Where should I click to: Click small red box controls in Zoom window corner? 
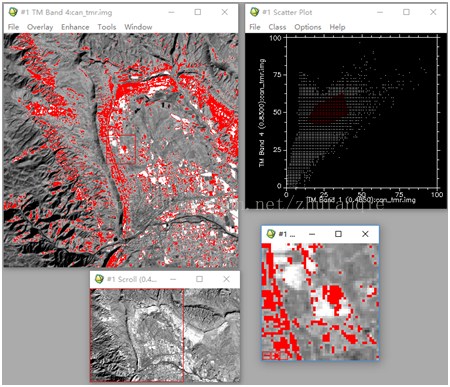[275, 356]
